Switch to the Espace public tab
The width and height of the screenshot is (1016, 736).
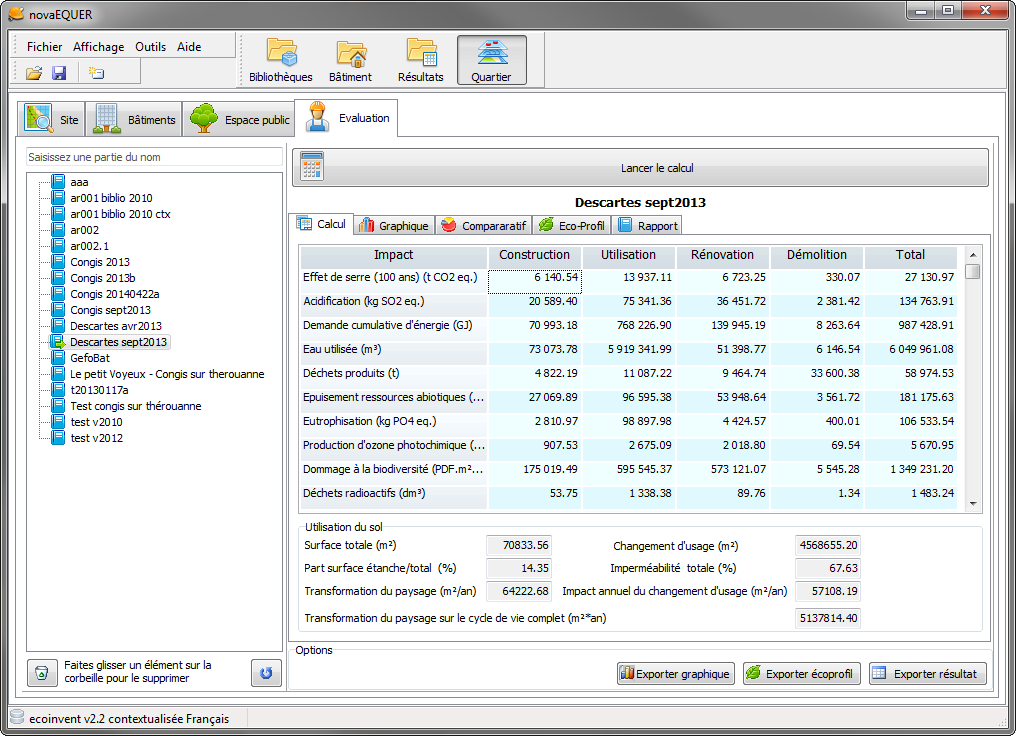click(x=239, y=119)
